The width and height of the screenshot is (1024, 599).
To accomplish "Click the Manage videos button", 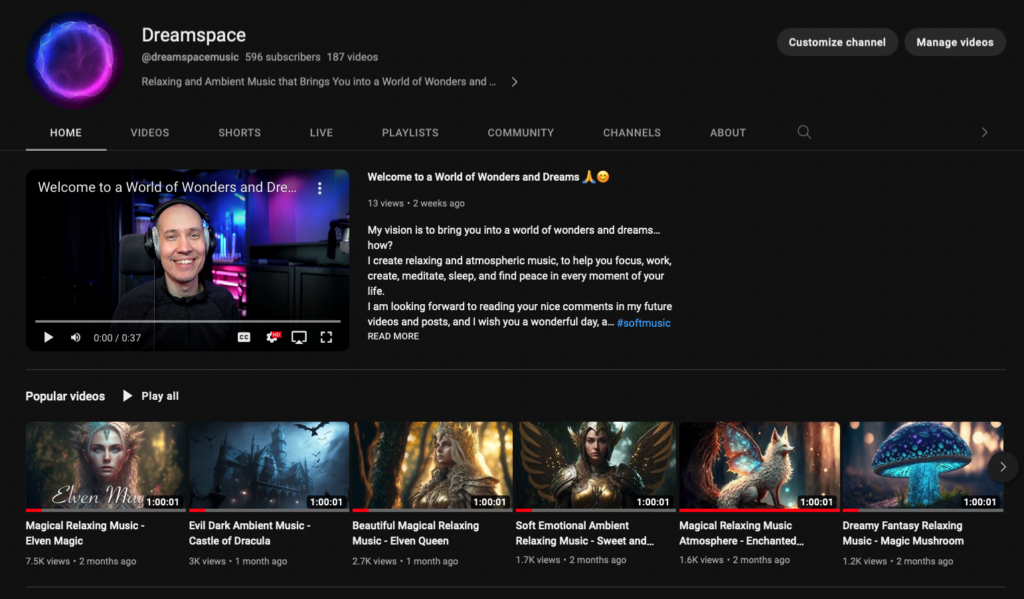I will (955, 42).
